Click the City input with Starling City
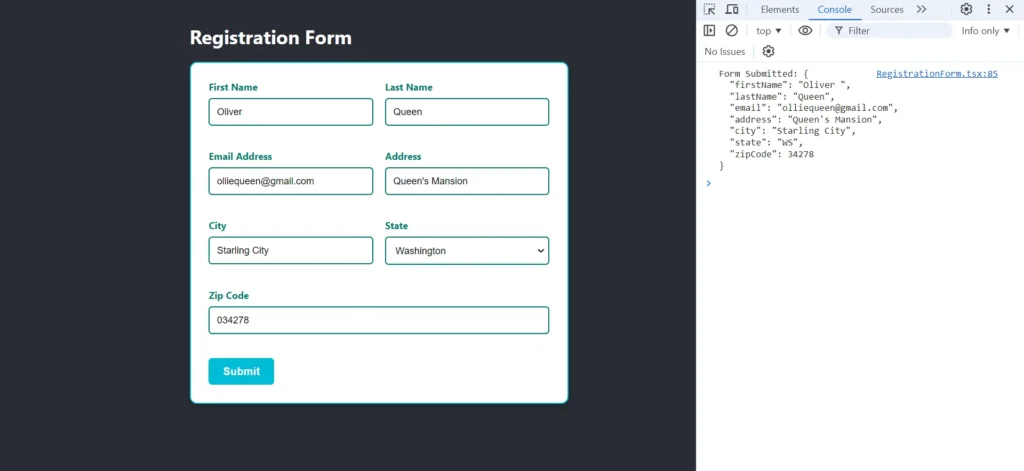The height and width of the screenshot is (471, 1024). [x=291, y=250]
